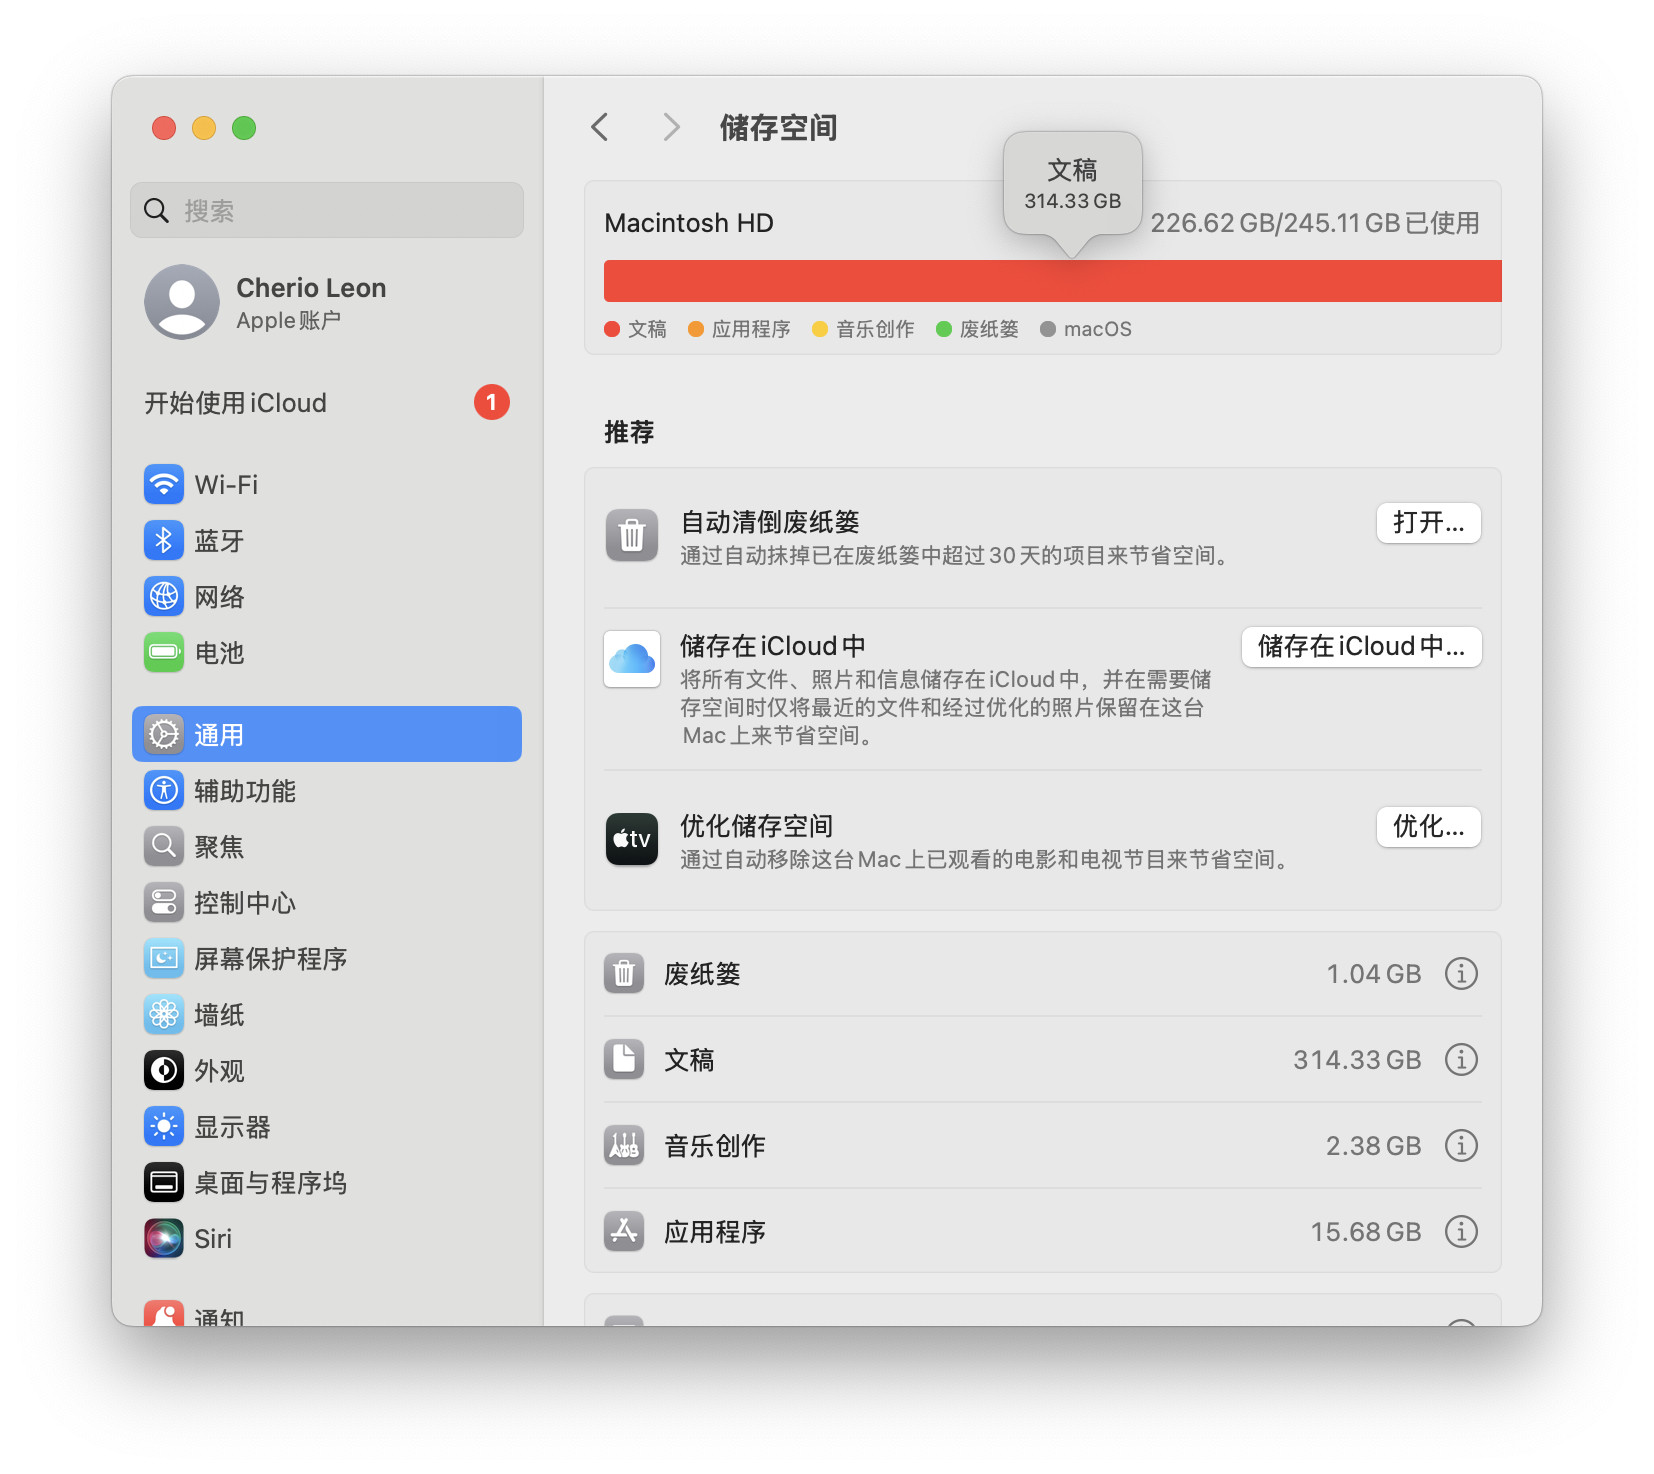Open 辅助功能 accessibility icon

164,791
